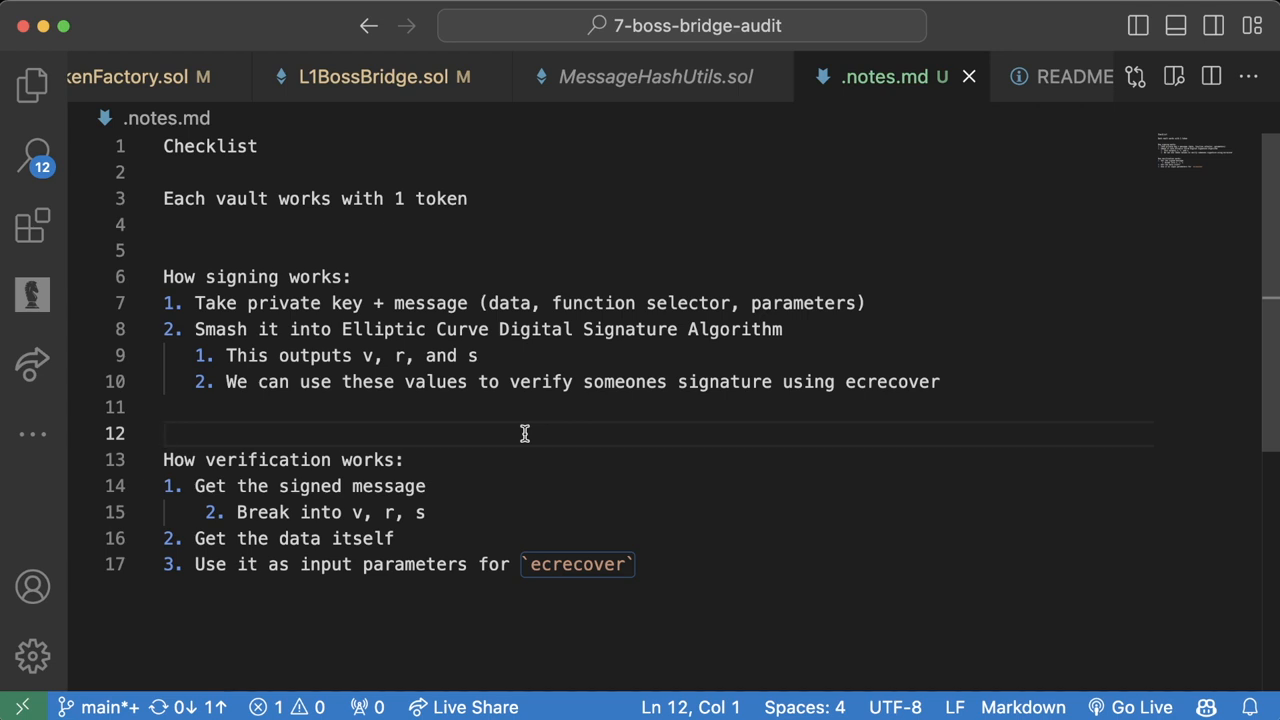Click the Accounts icon in activity bar

[x=32, y=587]
